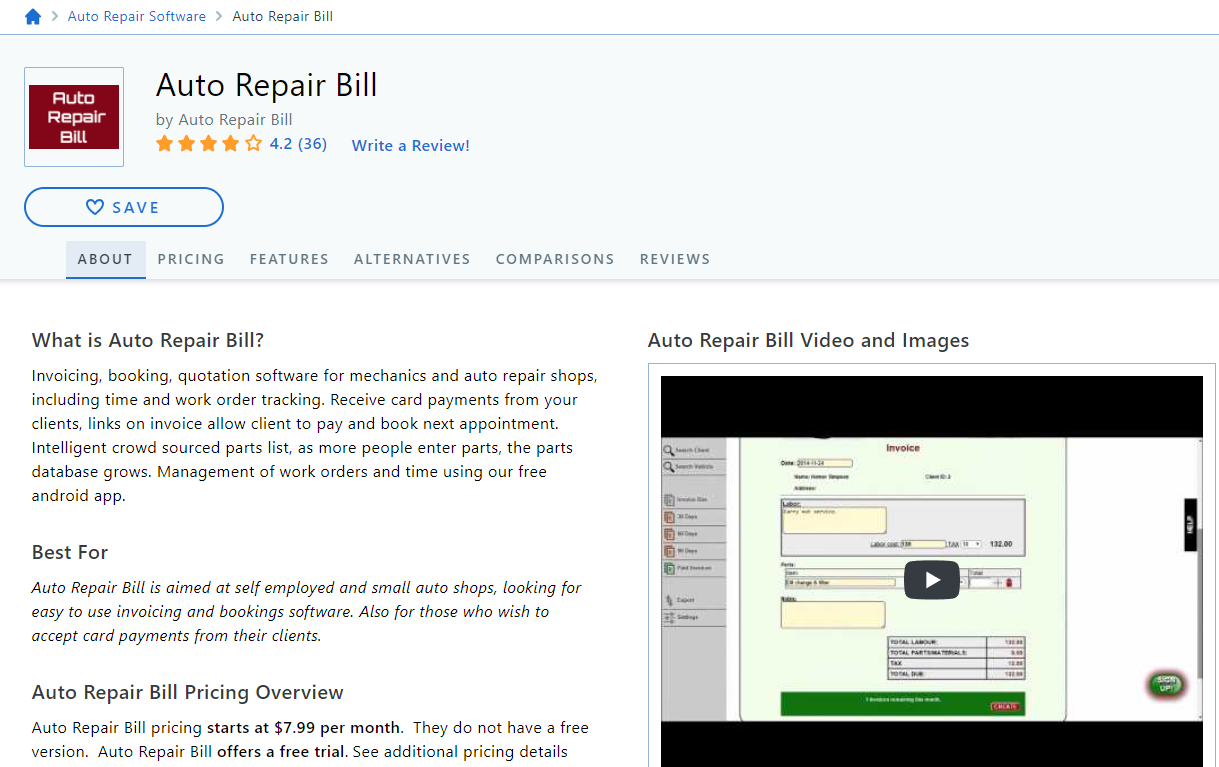Image resolution: width=1219 pixels, height=767 pixels.
Task: Click the by Auto Repair Bill vendor text
Action: point(224,119)
